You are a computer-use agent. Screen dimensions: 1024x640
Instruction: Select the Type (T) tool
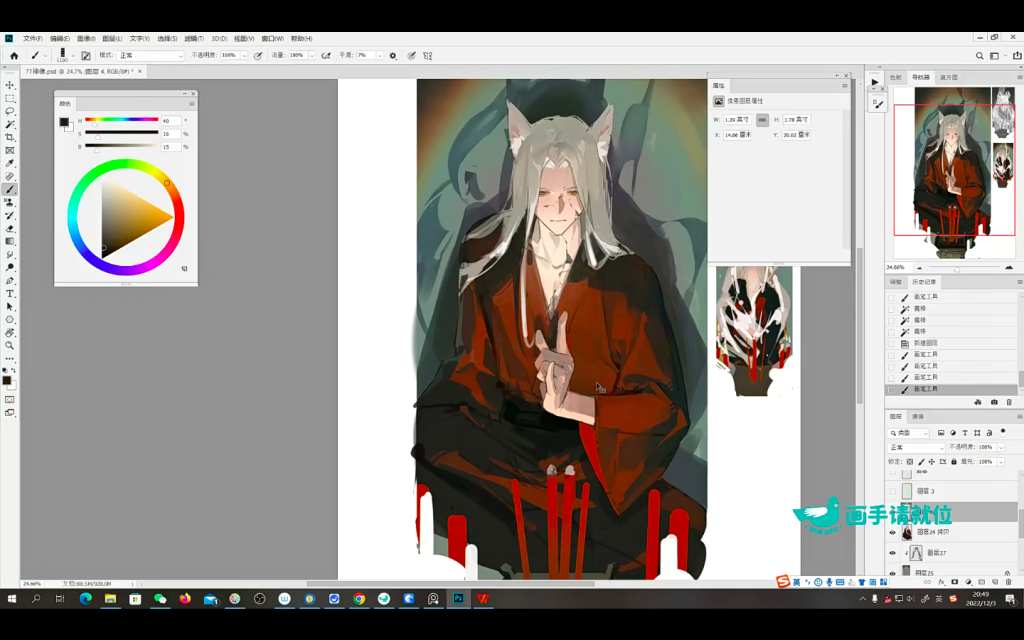point(10,294)
